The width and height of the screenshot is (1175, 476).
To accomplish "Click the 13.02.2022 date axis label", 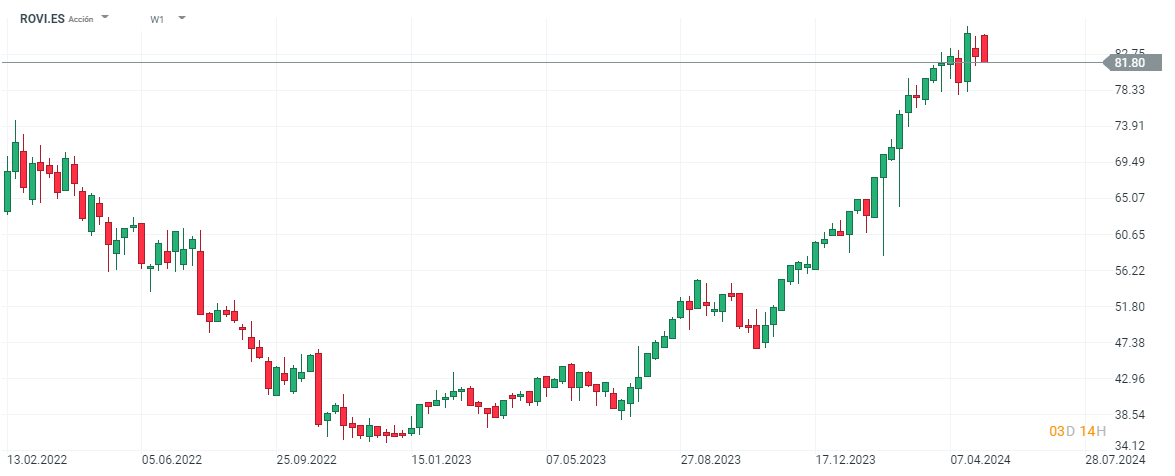I will 38,460.
